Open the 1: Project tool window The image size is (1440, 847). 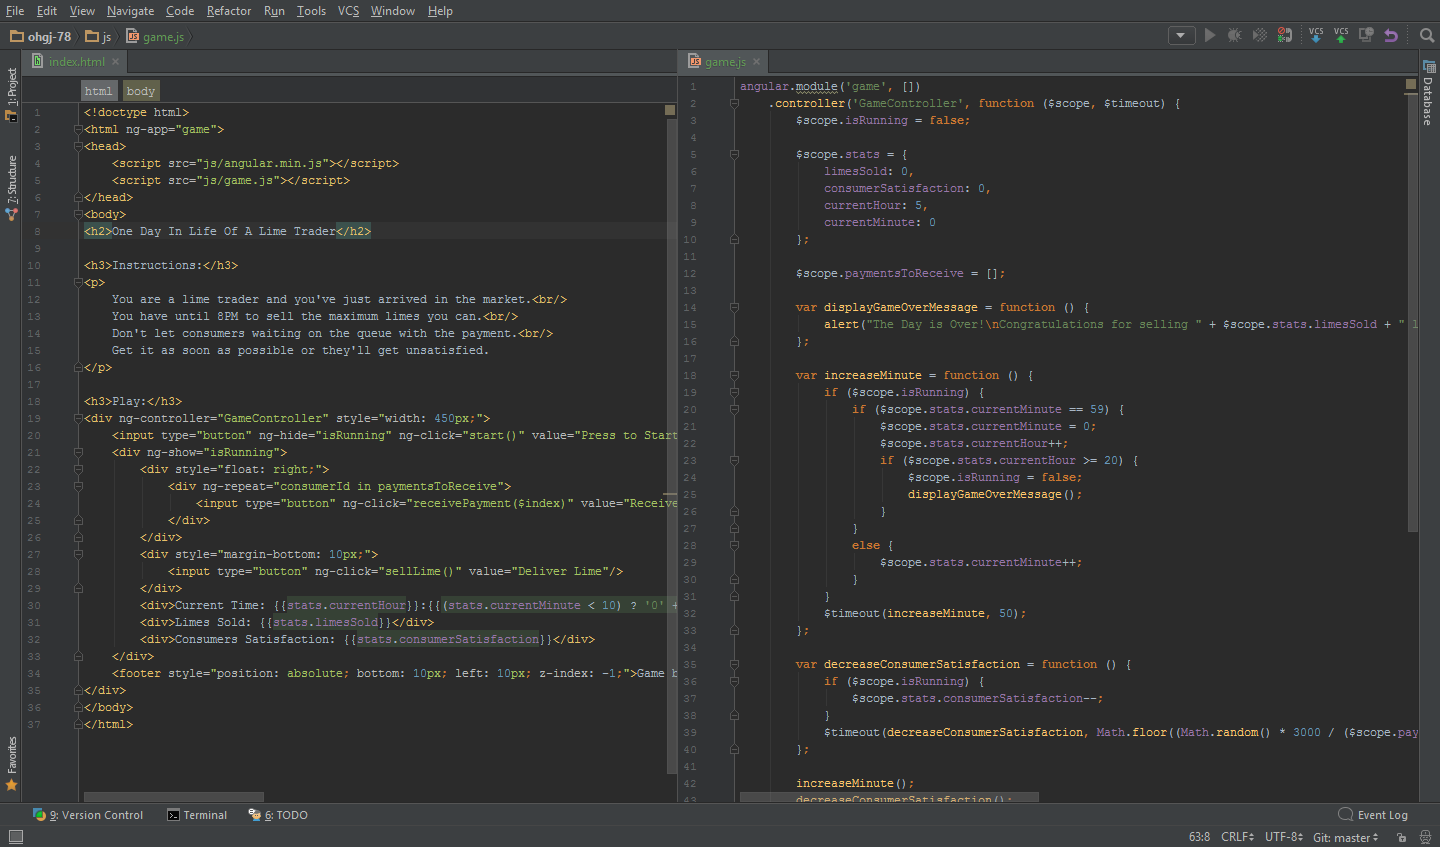11,94
